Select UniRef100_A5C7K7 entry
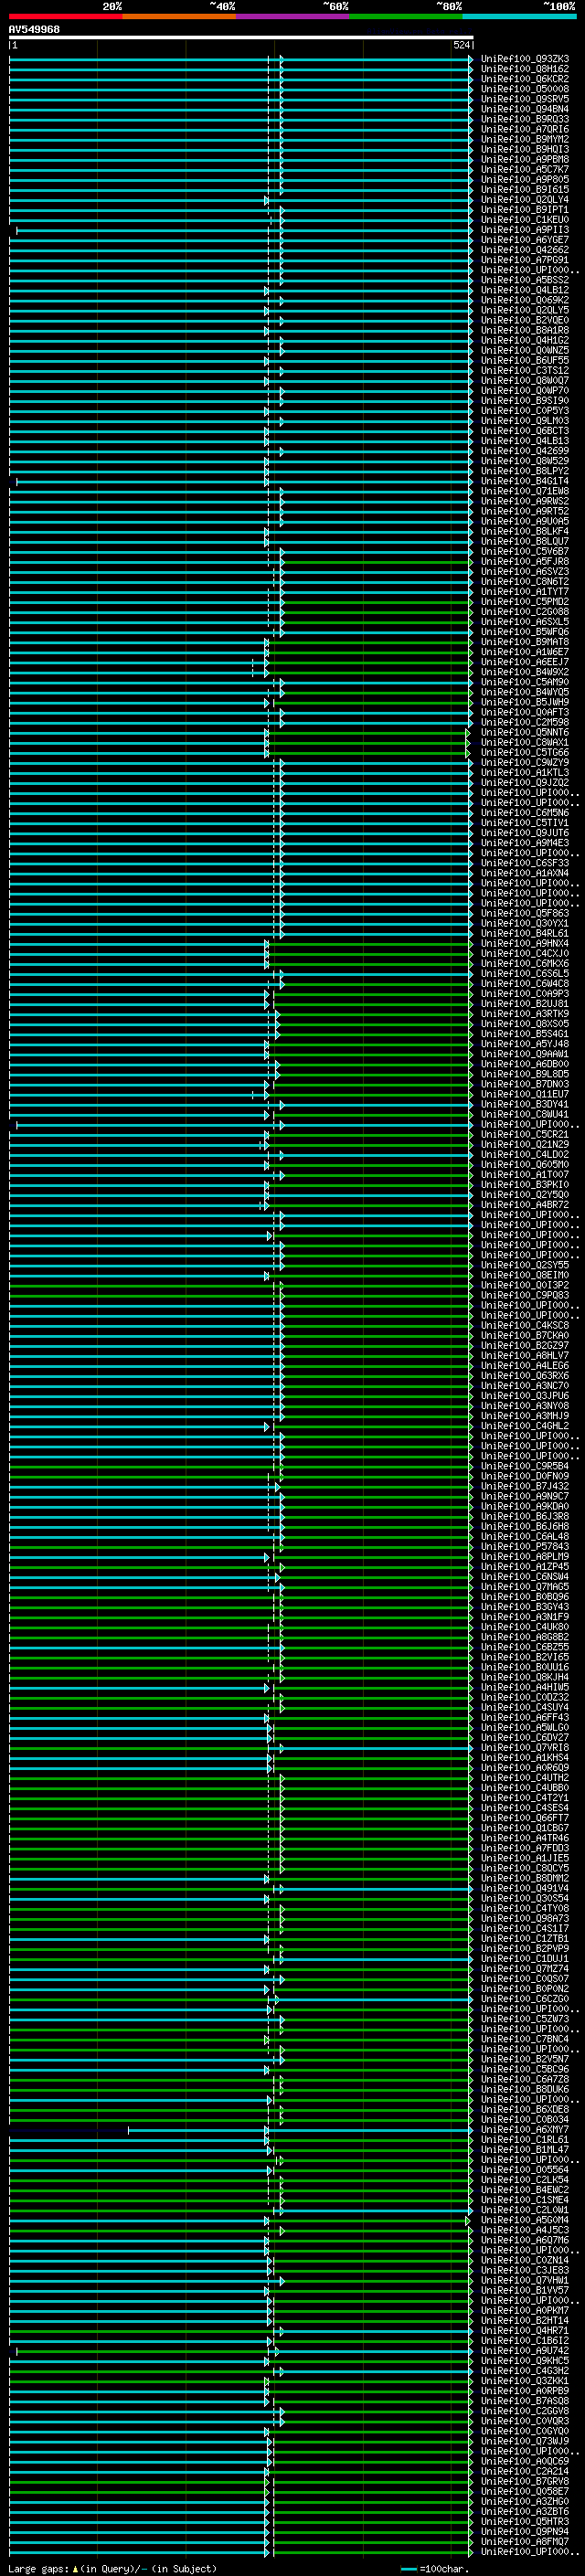Image resolution: width=585 pixels, height=2576 pixels. tap(525, 169)
